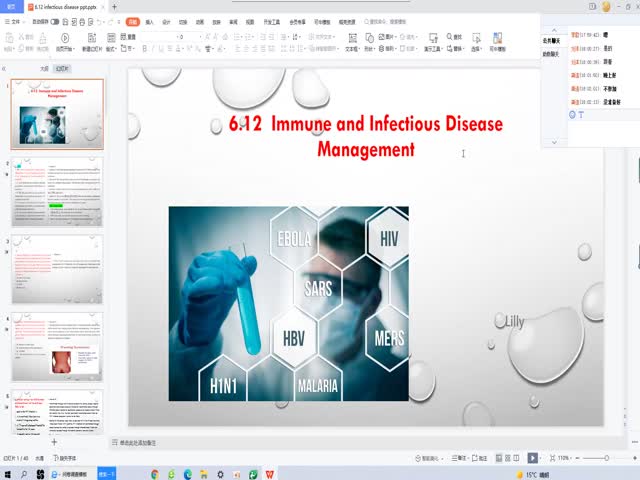Click the print icon in the quick toolbar
640x480 pixels.
coord(82,22)
